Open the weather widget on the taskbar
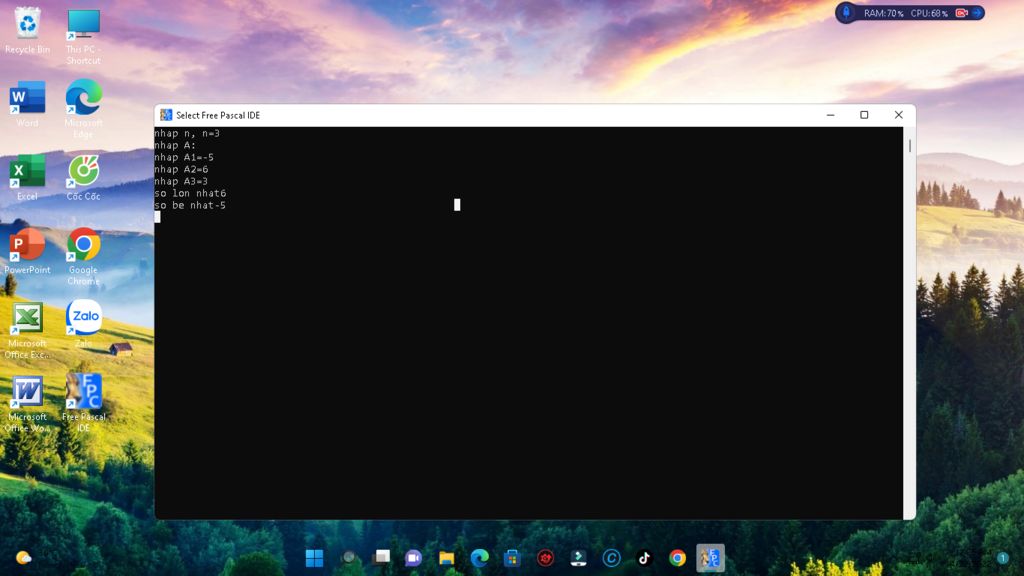The height and width of the screenshot is (576, 1024). coord(24,558)
